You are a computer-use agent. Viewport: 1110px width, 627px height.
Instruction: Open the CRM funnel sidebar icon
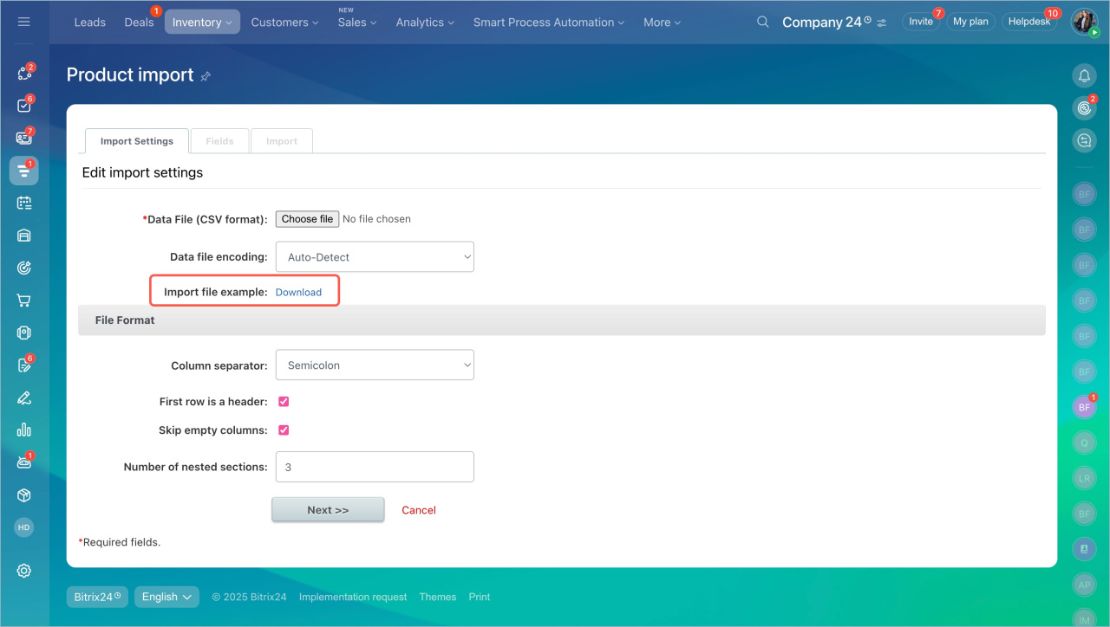click(x=23, y=171)
